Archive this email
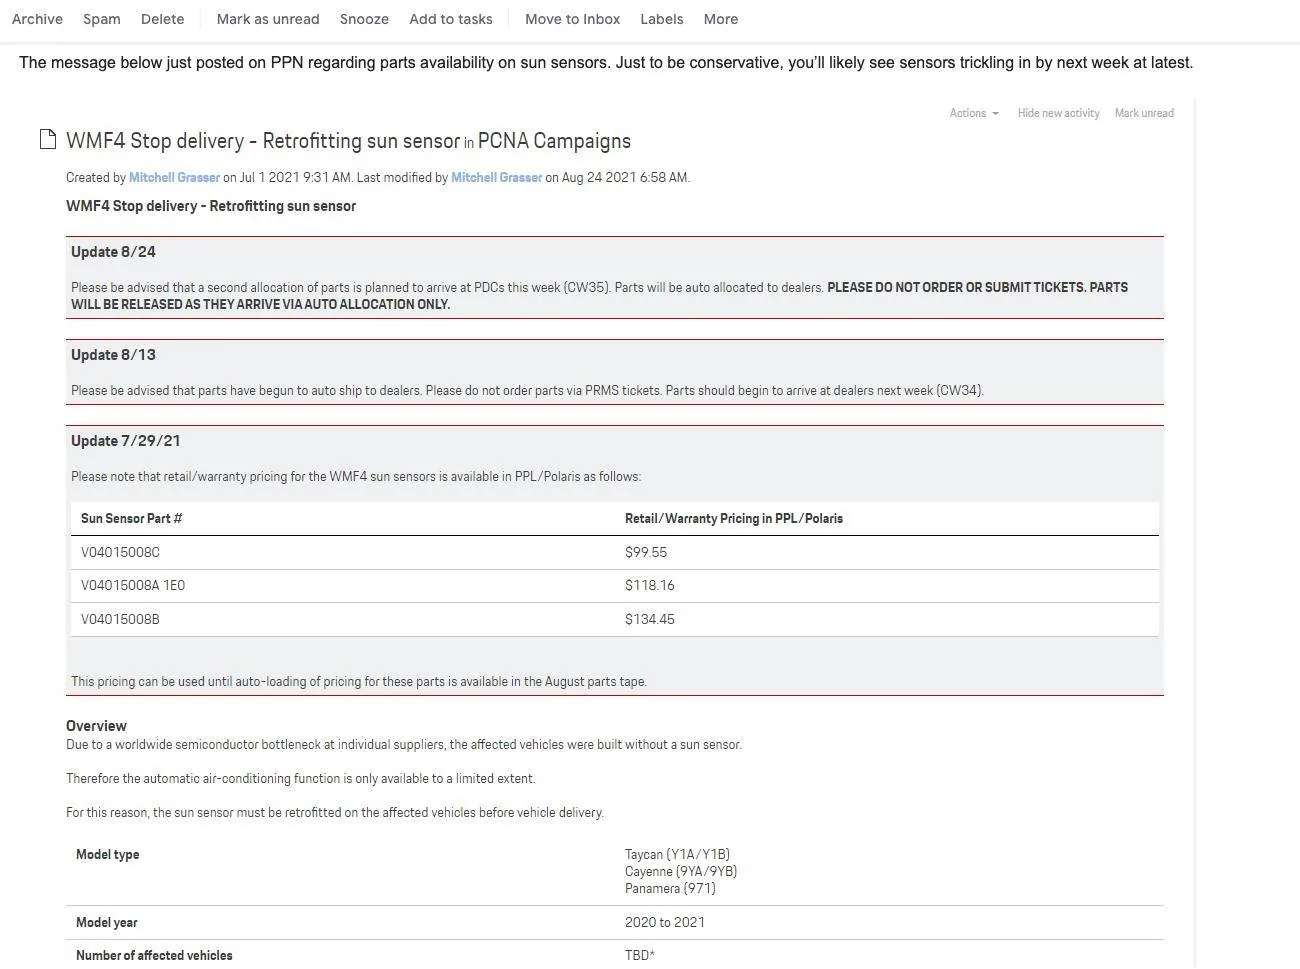 coord(37,19)
